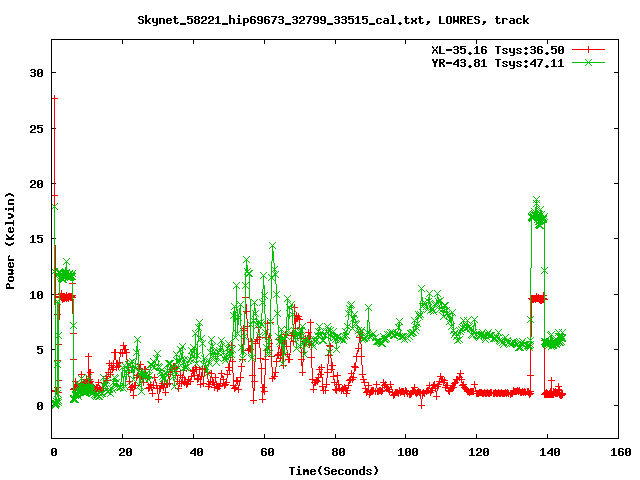Click the y-axis tick label 30
This screenshot has width=640, height=480.
pos(36,73)
